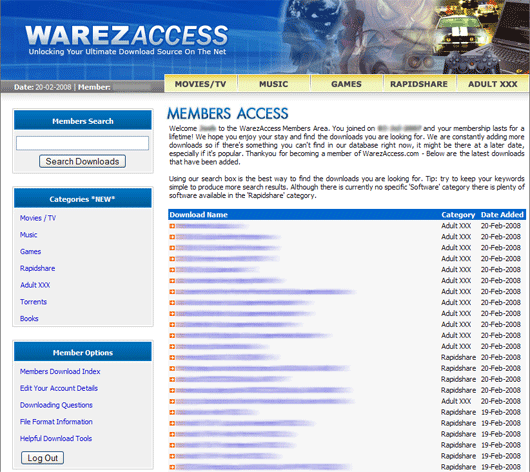This screenshot has width=530, height=472.
Task: Open File Format Information link
Action: (56, 422)
